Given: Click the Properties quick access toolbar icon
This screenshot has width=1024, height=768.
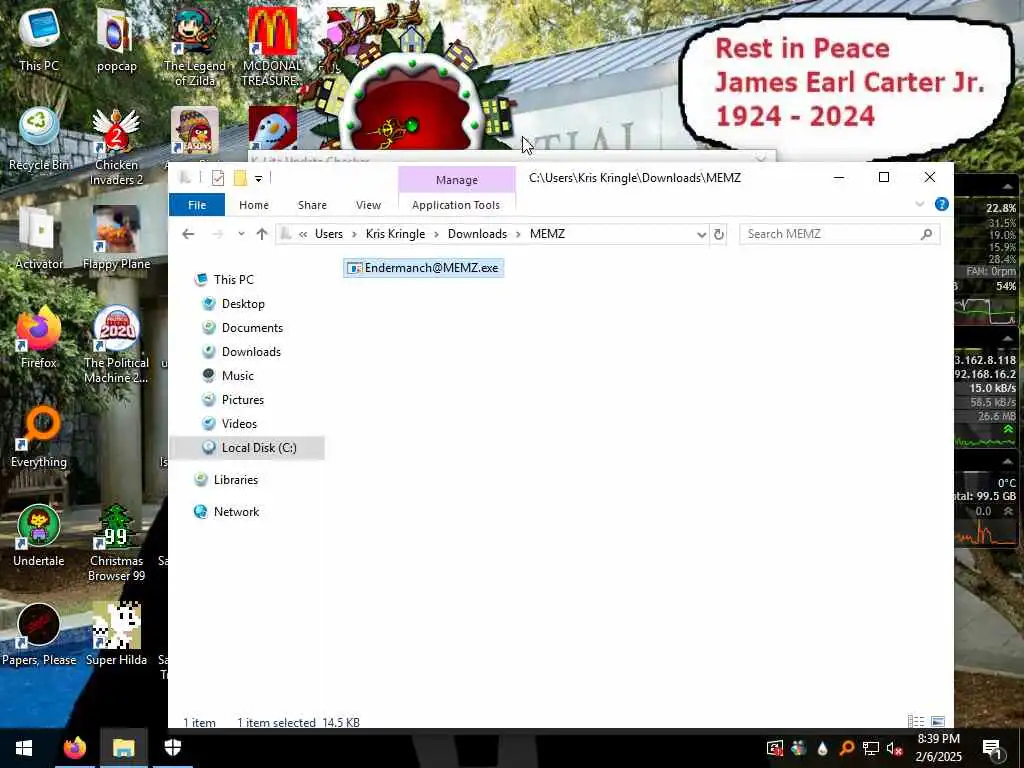Looking at the screenshot, I should (x=218, y=178).
